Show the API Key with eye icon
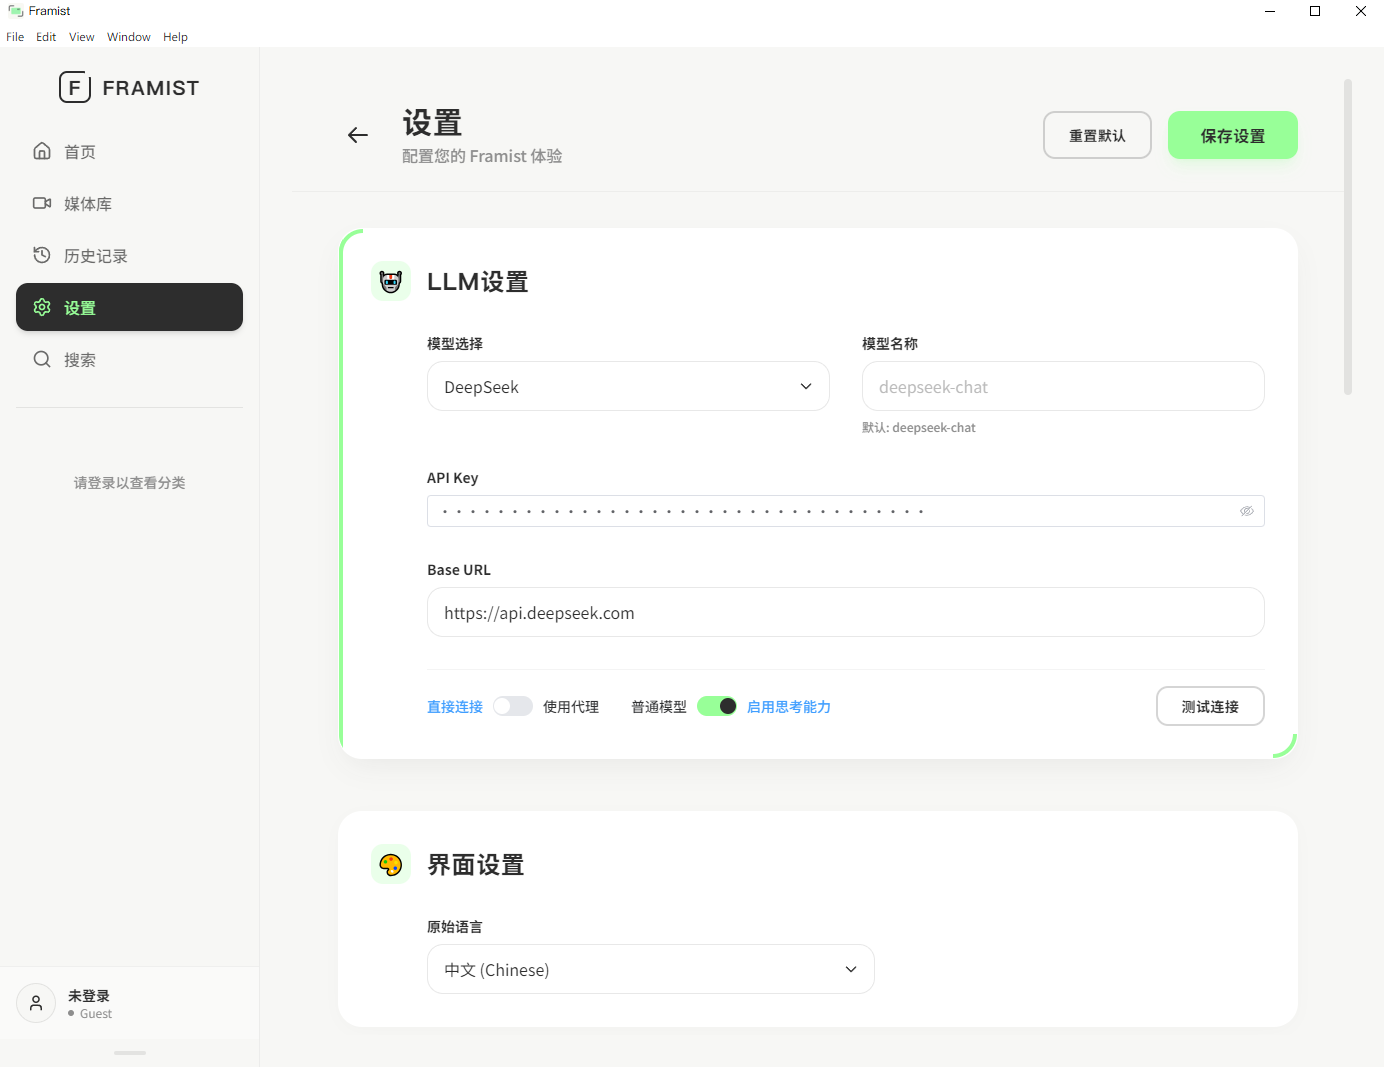Viewport: 1384px width, 1067px height. (1247, 511)
